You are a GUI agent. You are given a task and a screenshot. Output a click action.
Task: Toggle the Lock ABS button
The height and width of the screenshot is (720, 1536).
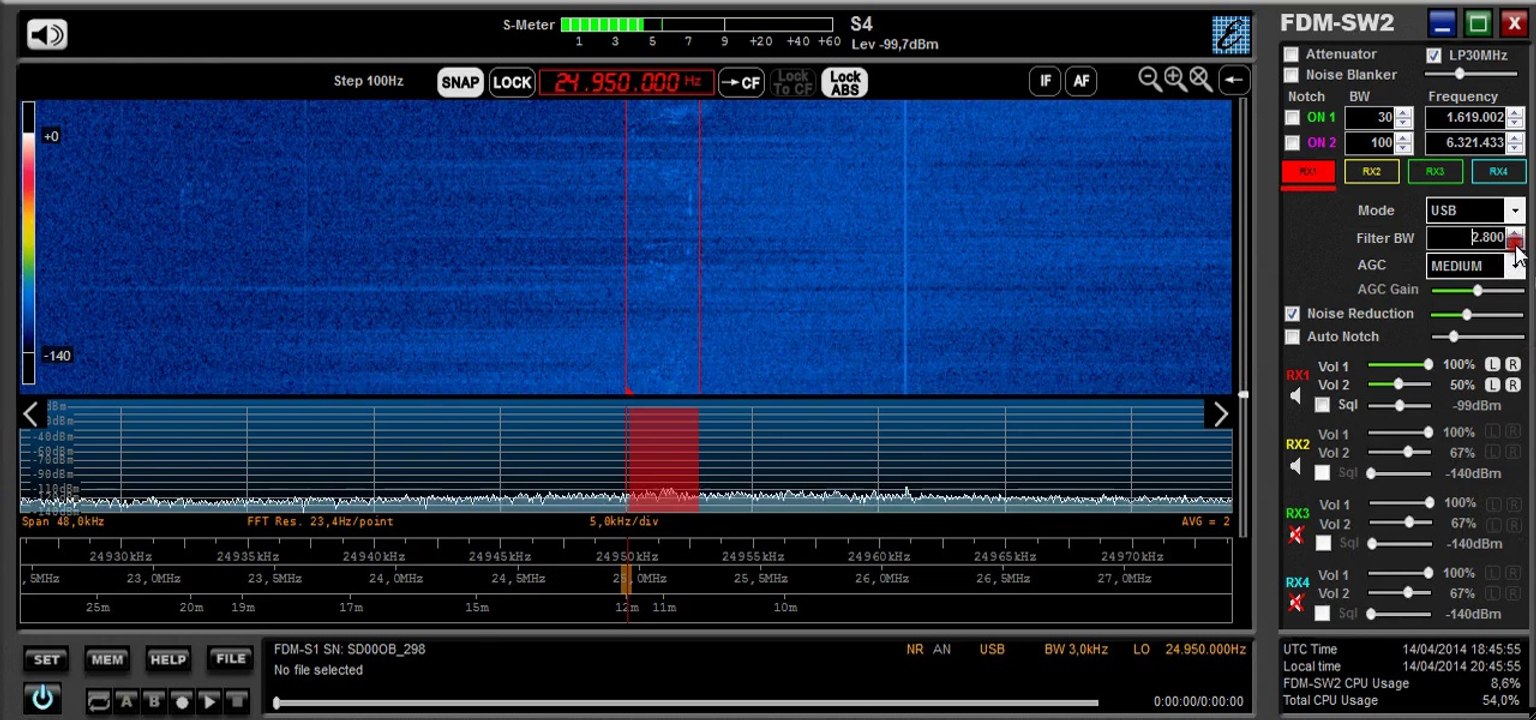pyautogui.click(x=845, y=82)
